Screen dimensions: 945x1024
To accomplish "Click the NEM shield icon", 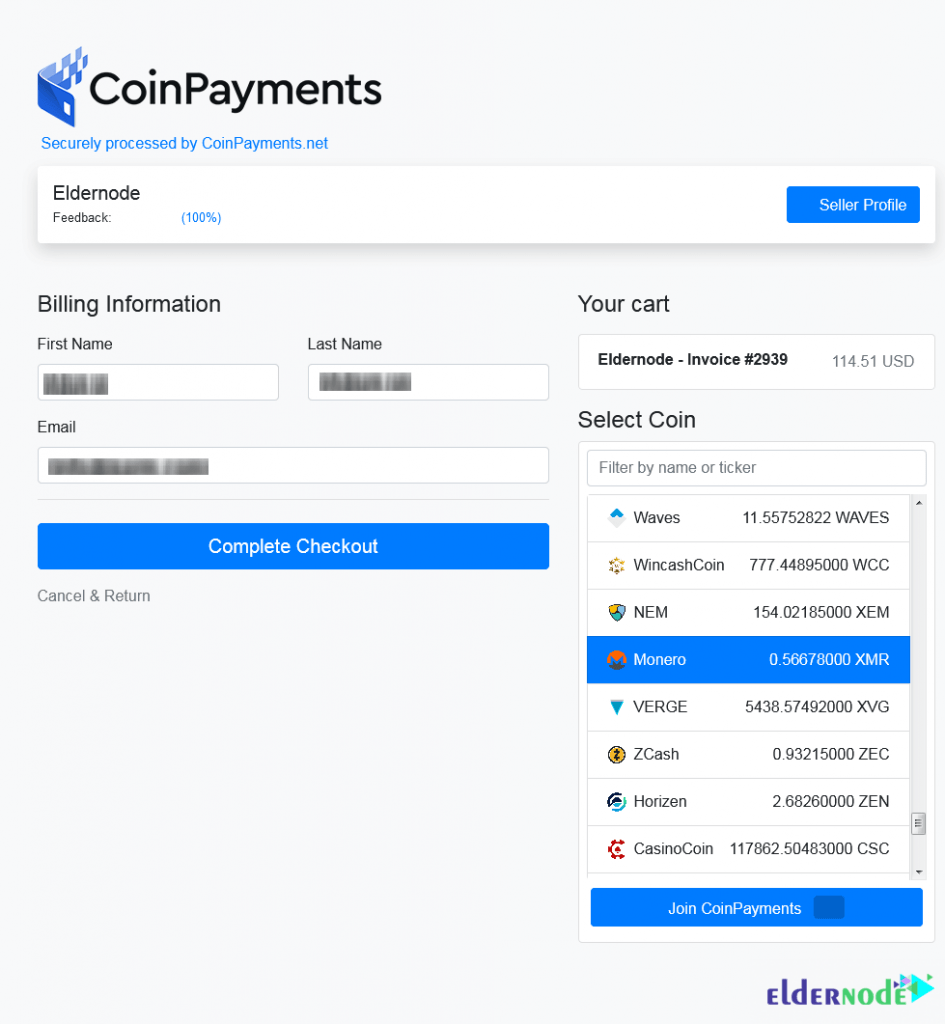I will (x=617, y=613).
